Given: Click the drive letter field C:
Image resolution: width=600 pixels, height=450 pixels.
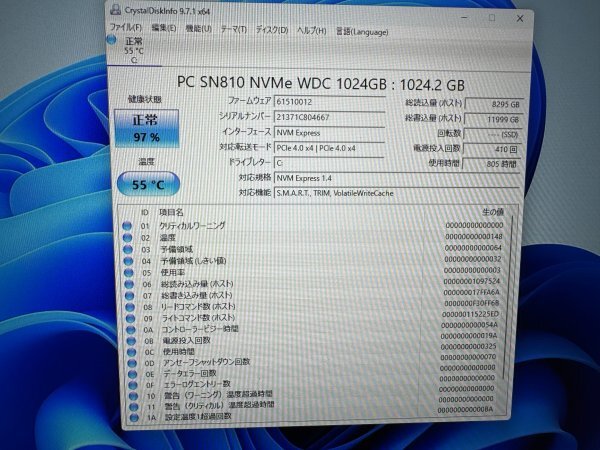Looking at the screenshot, I should [329, 163].
